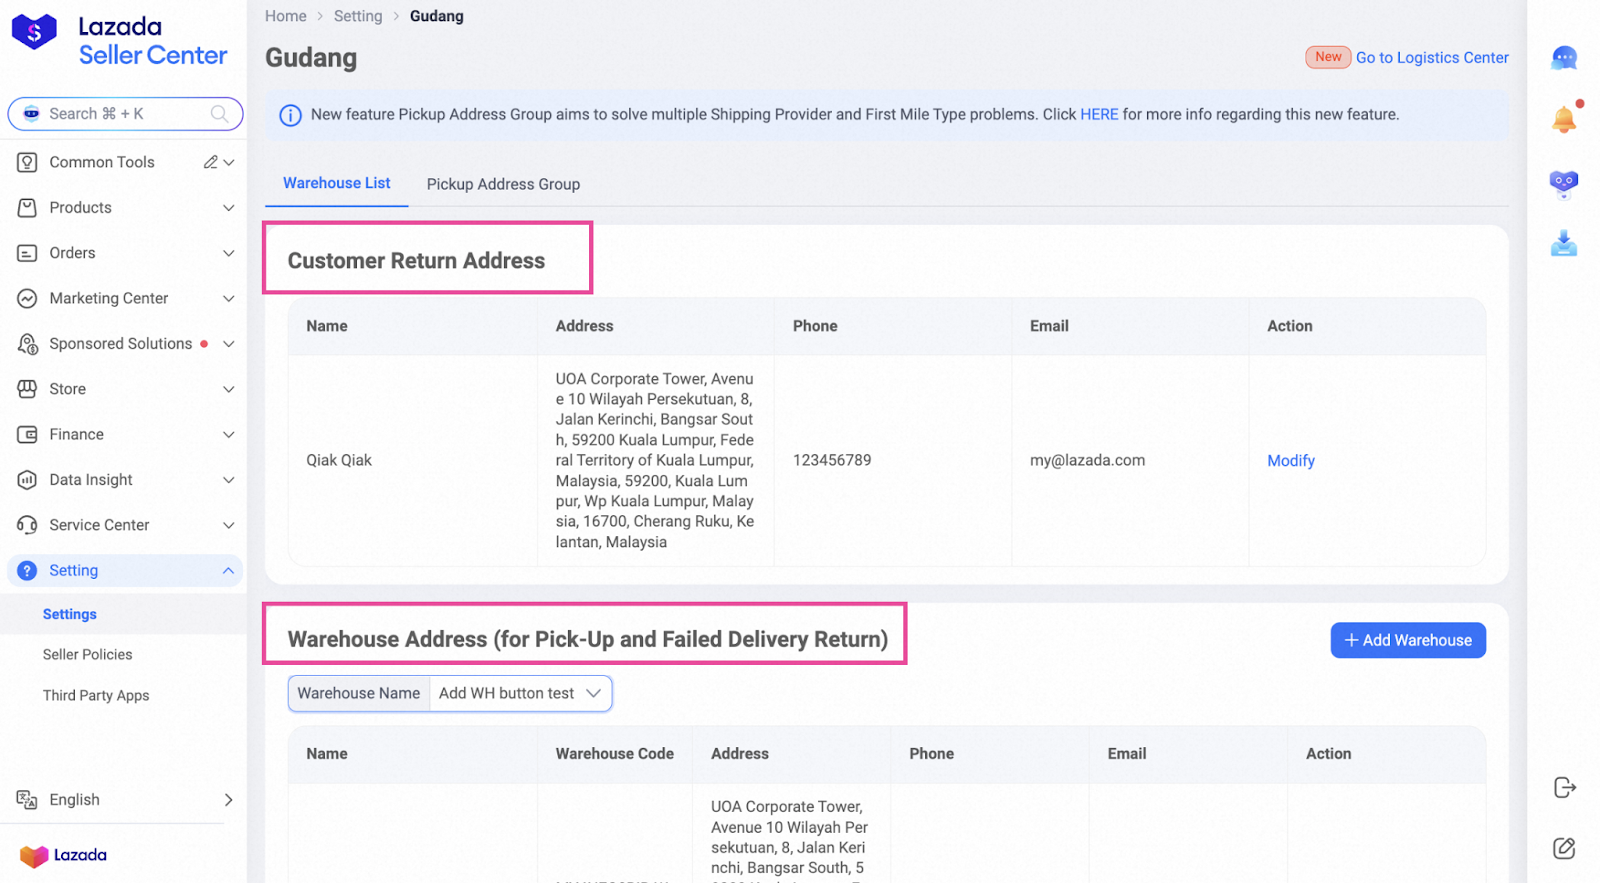The image size is (1600, 883).
Task: Expand the Products menu
Action: (125, 208)
